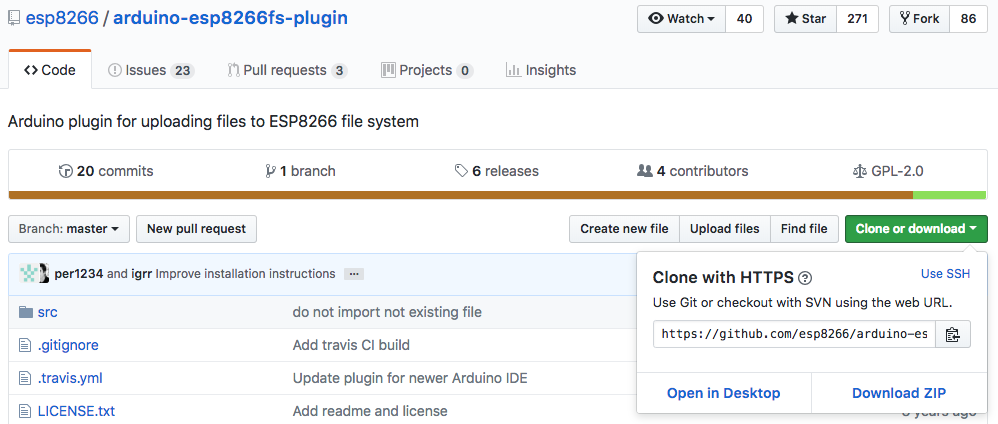998x424 pixels.
Task: Open the Branch: master dropdown
Action: (x=69, y=229)
